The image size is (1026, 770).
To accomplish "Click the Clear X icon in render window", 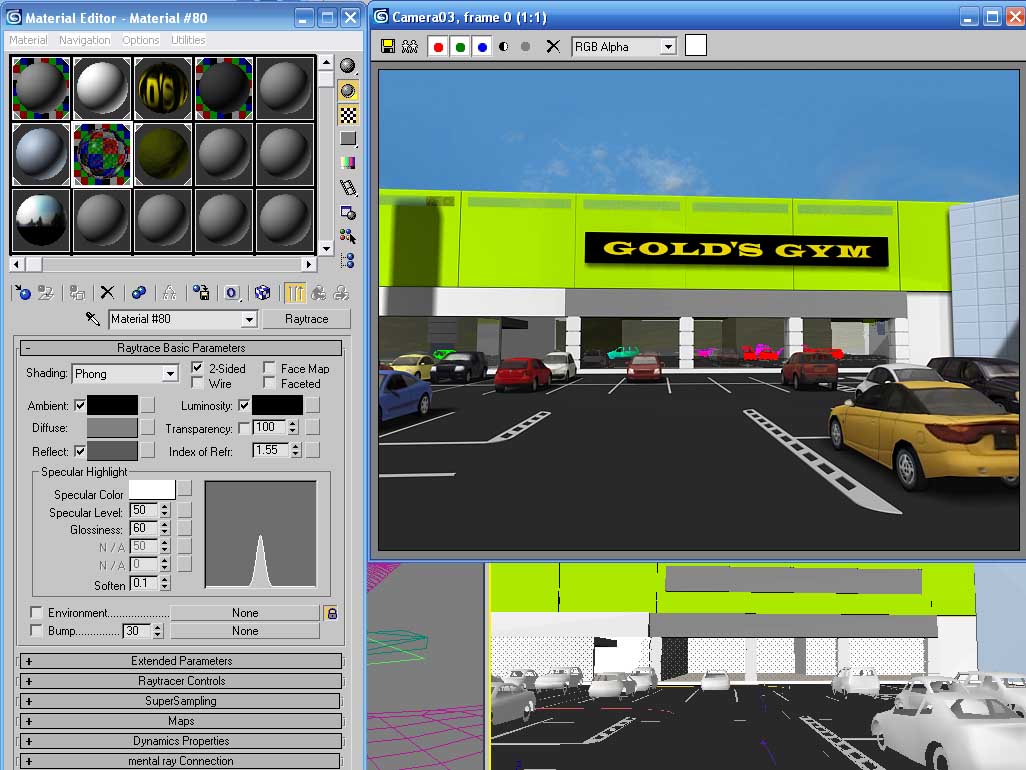I will click(x=553, y=46).
